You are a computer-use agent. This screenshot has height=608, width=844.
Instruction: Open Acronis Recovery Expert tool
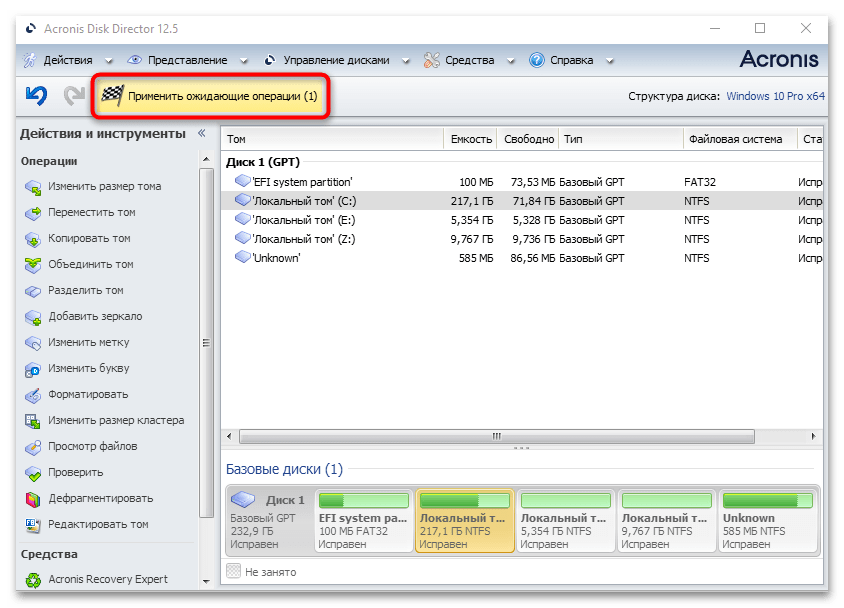[108, 579]
